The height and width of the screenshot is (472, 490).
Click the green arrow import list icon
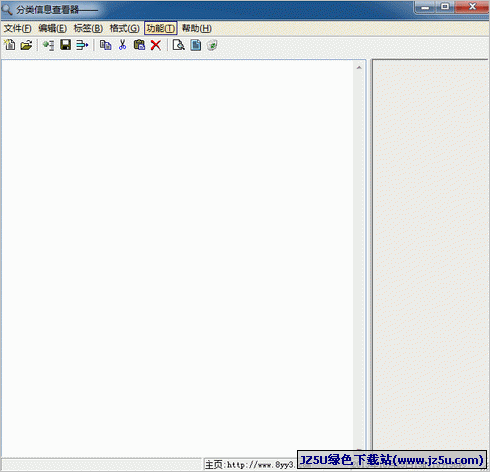click(x=48, y=45)
